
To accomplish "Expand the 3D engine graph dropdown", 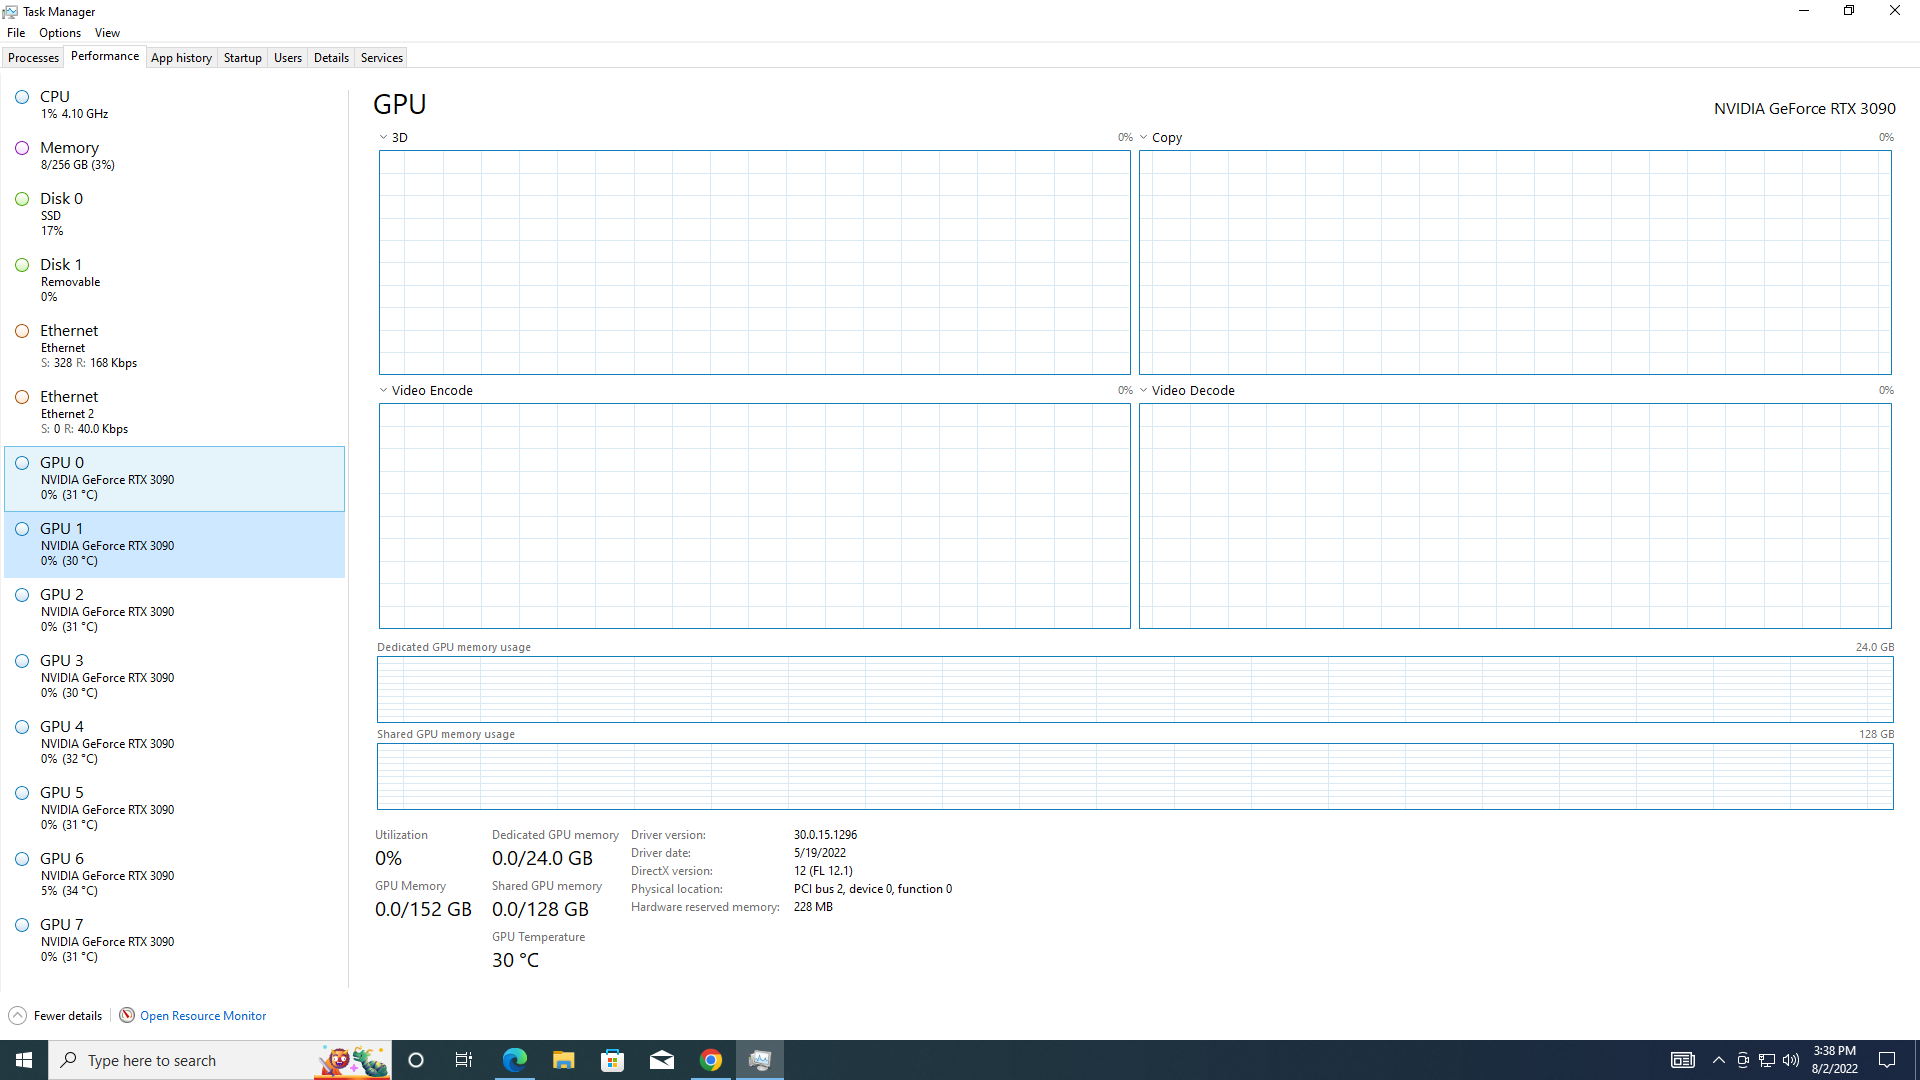I will tap(383, 138).
